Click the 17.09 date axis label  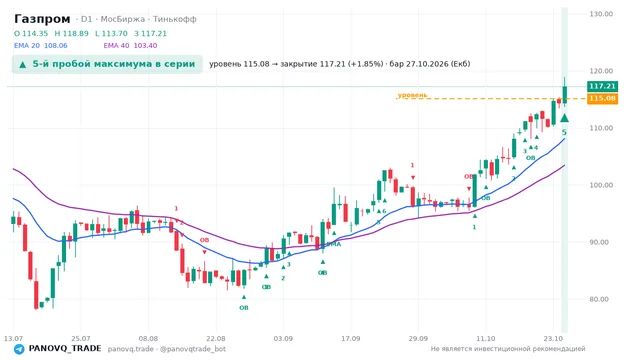coord(351,339)
